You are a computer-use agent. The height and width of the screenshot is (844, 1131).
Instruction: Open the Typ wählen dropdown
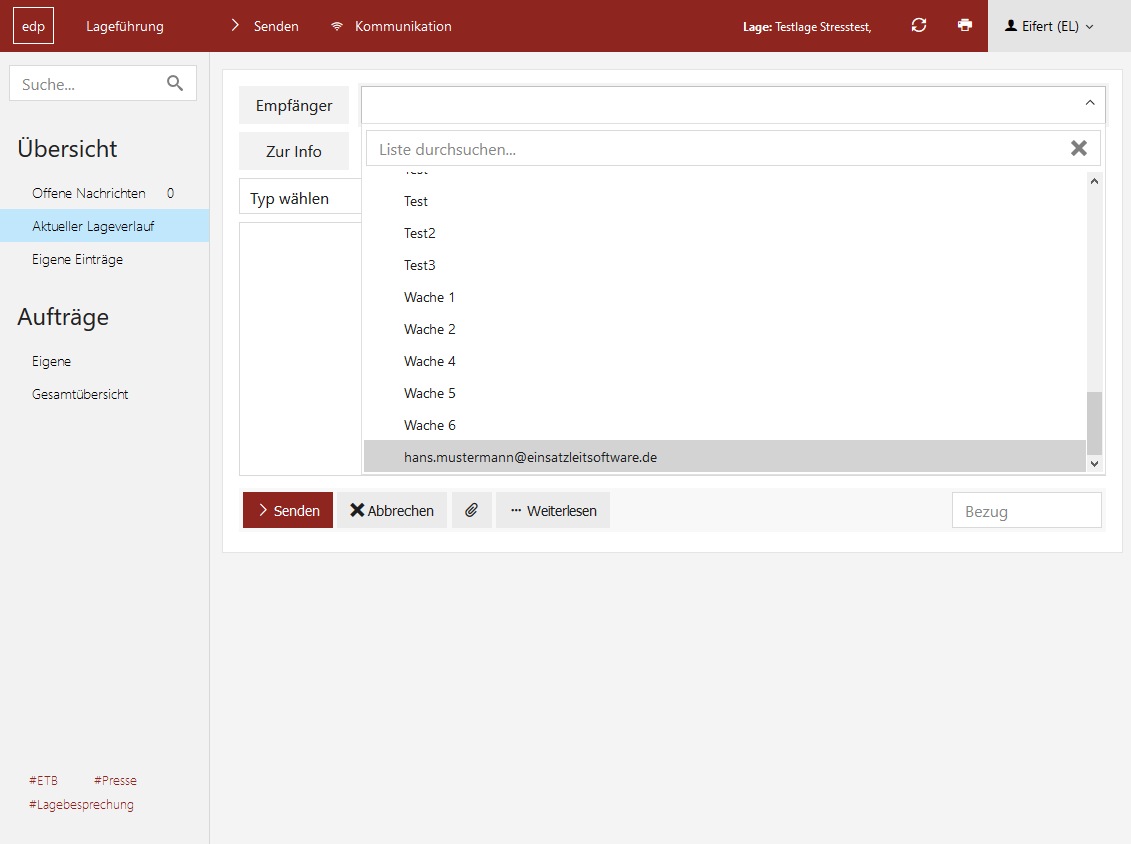[300, 198]
